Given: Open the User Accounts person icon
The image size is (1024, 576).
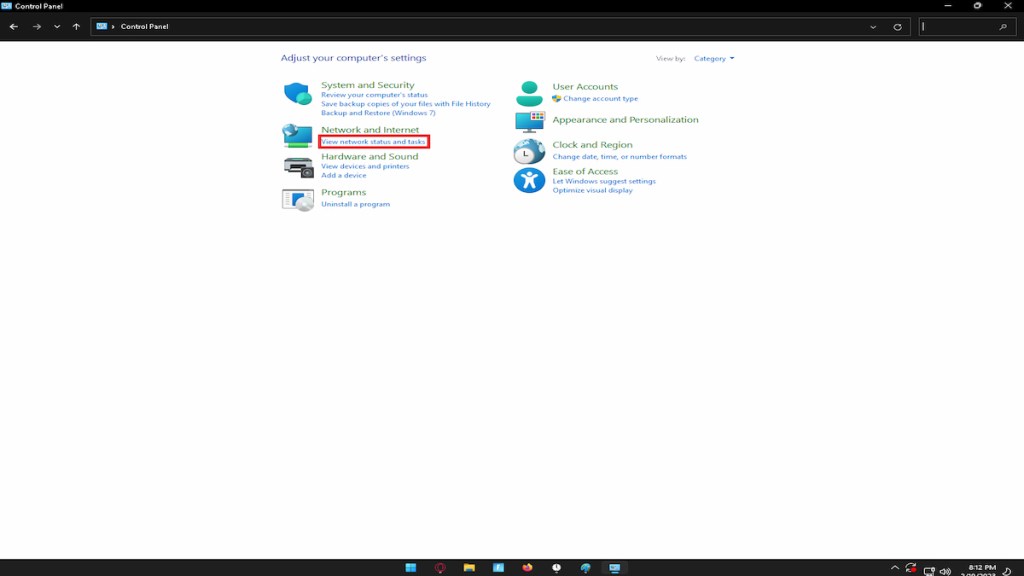Looking at the screenshot, I should (x=529, y=94).
